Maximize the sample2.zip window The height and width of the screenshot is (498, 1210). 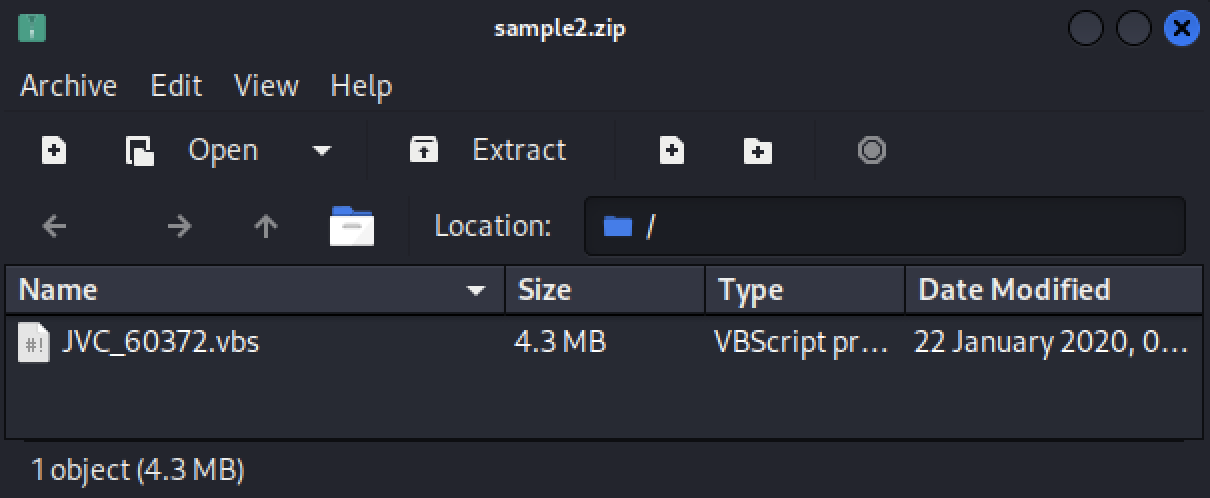(x=1134, y=28)
